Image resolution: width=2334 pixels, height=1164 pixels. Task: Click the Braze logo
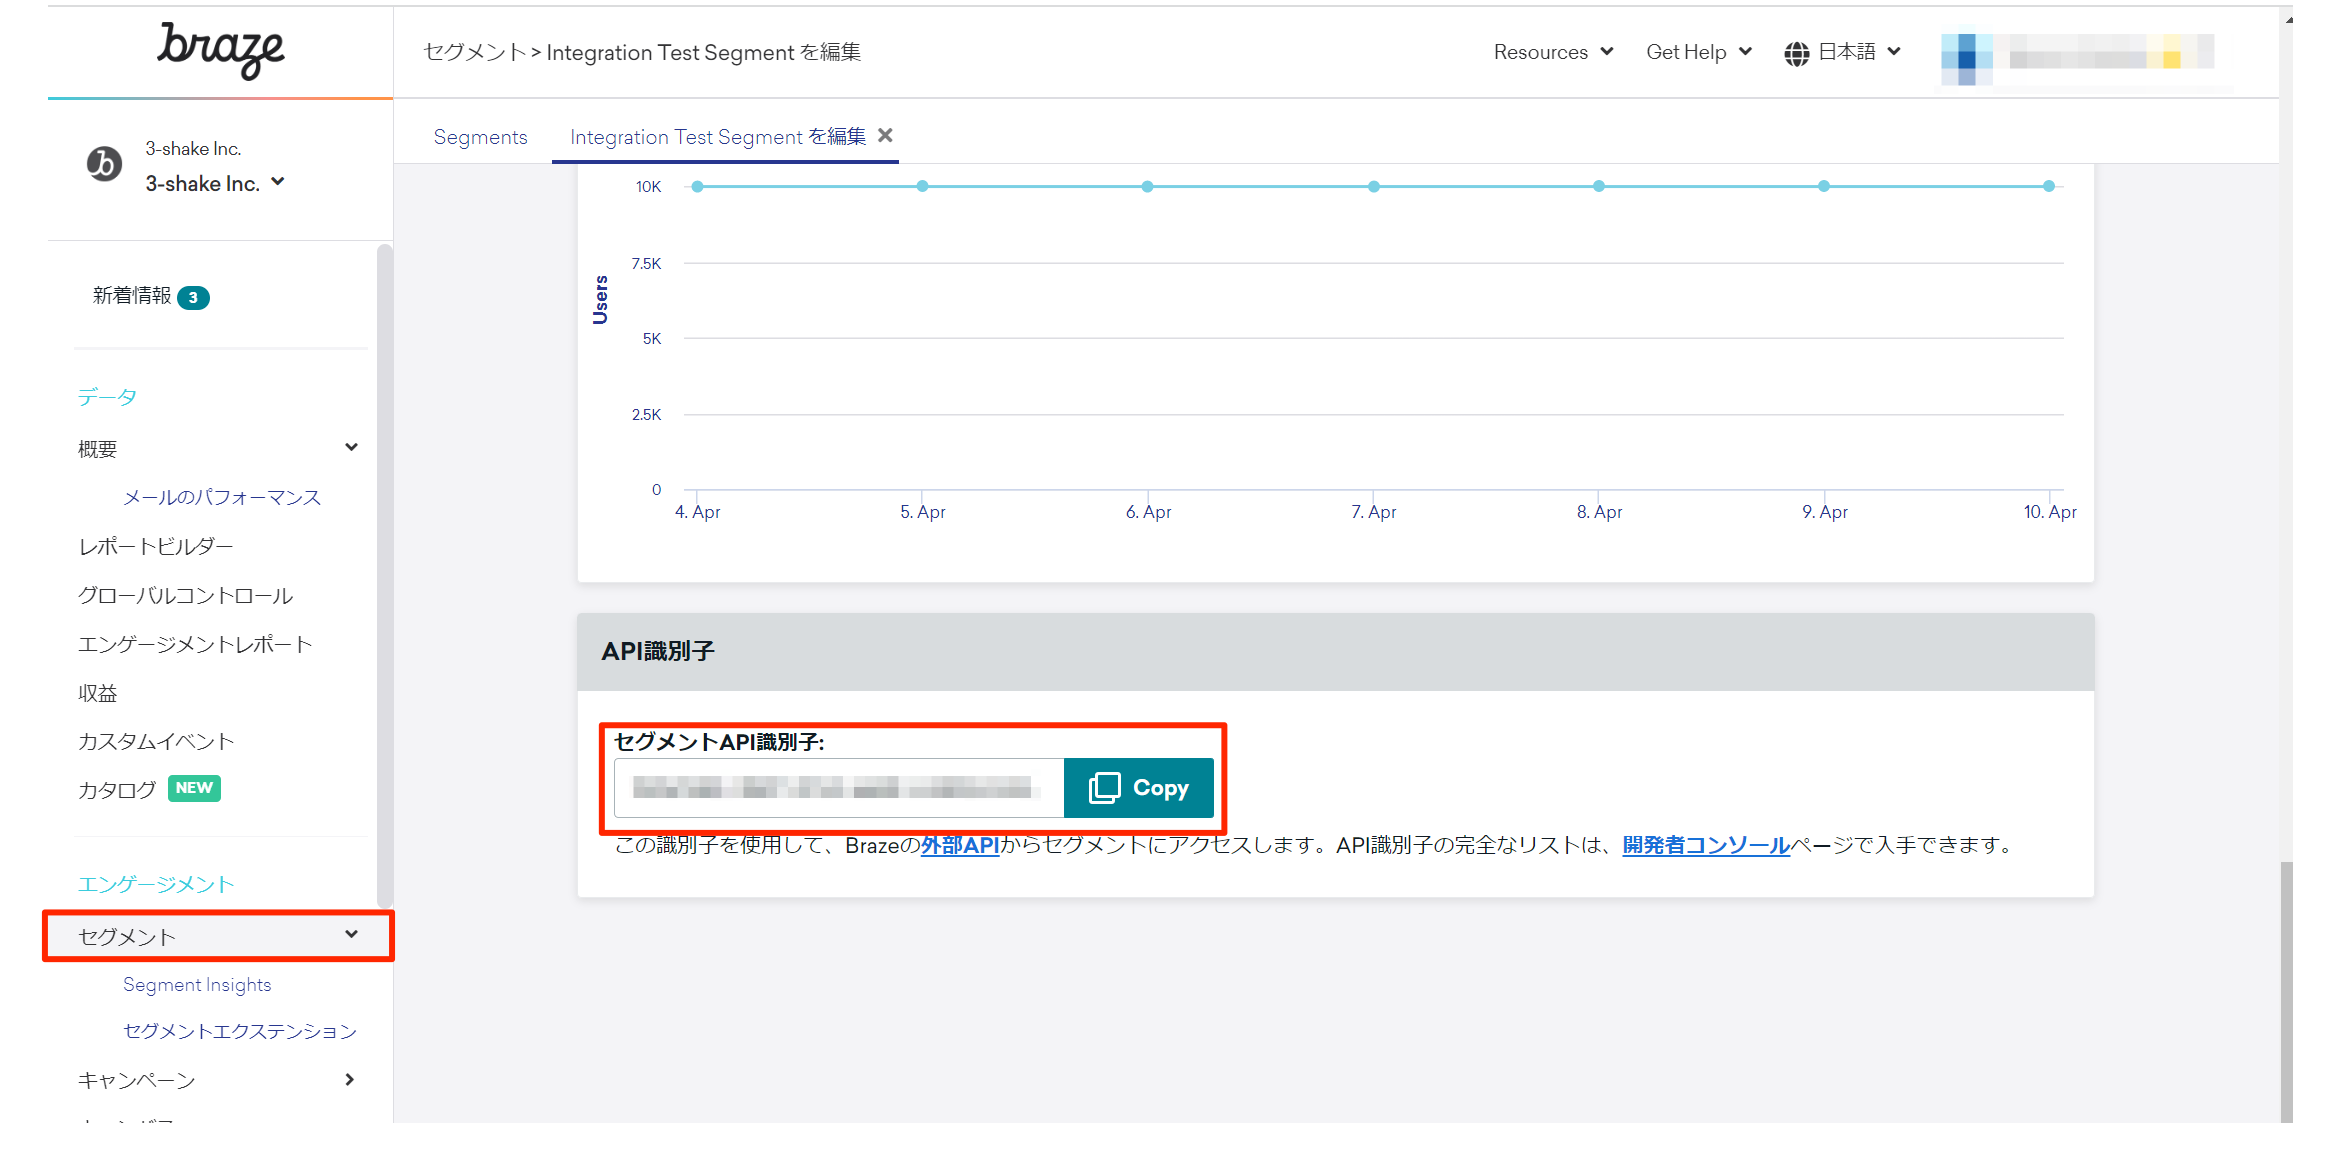220,49
